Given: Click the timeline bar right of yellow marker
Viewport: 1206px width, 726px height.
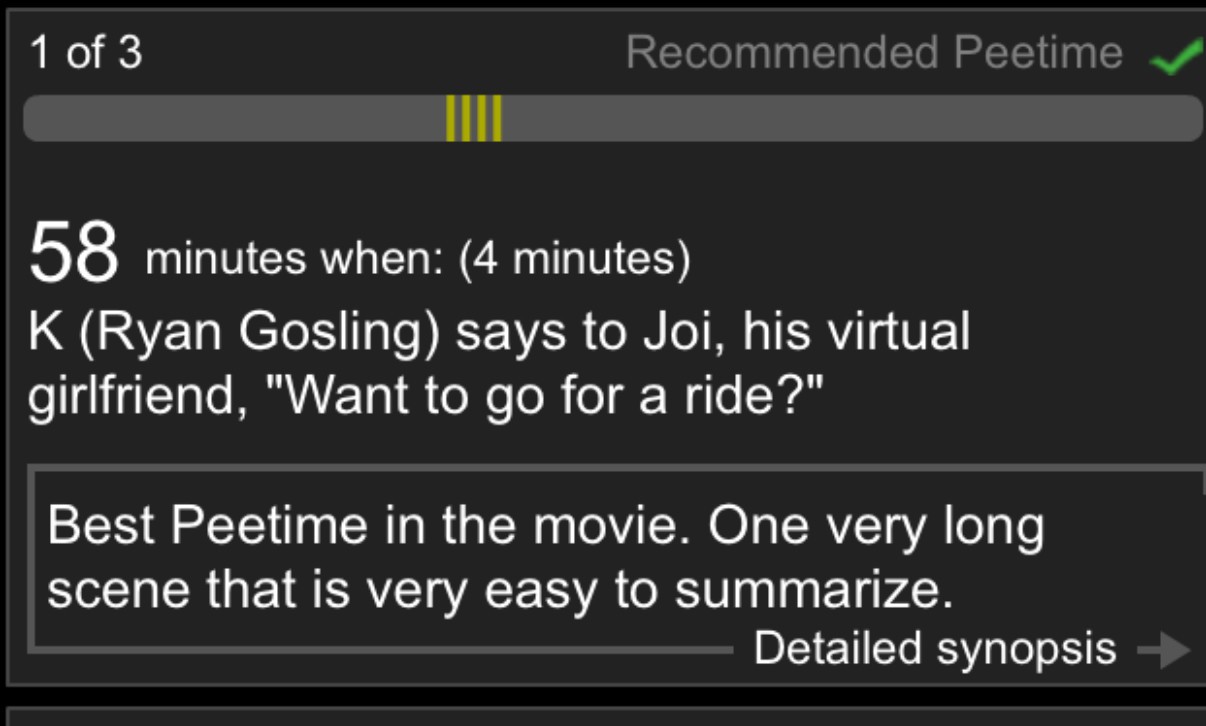Looking at the screenshot, I should (x=850, y=118).
